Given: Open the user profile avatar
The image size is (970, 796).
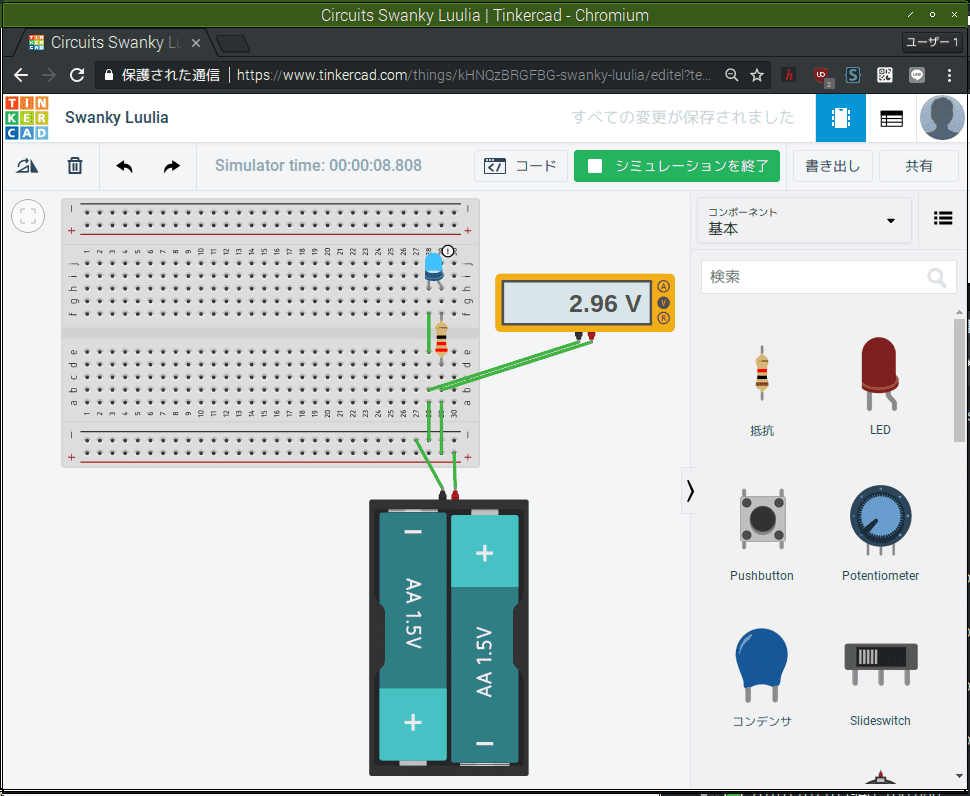Looking at the screenshot, I should [942, 118].
